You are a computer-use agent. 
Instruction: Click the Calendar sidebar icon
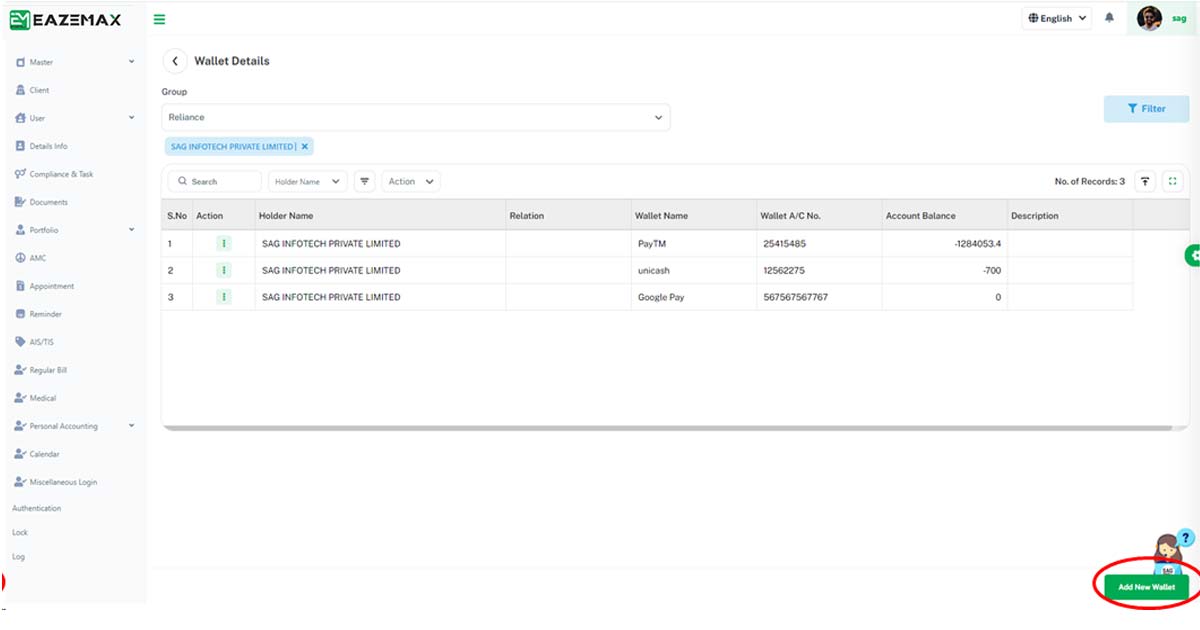point(20,454)
